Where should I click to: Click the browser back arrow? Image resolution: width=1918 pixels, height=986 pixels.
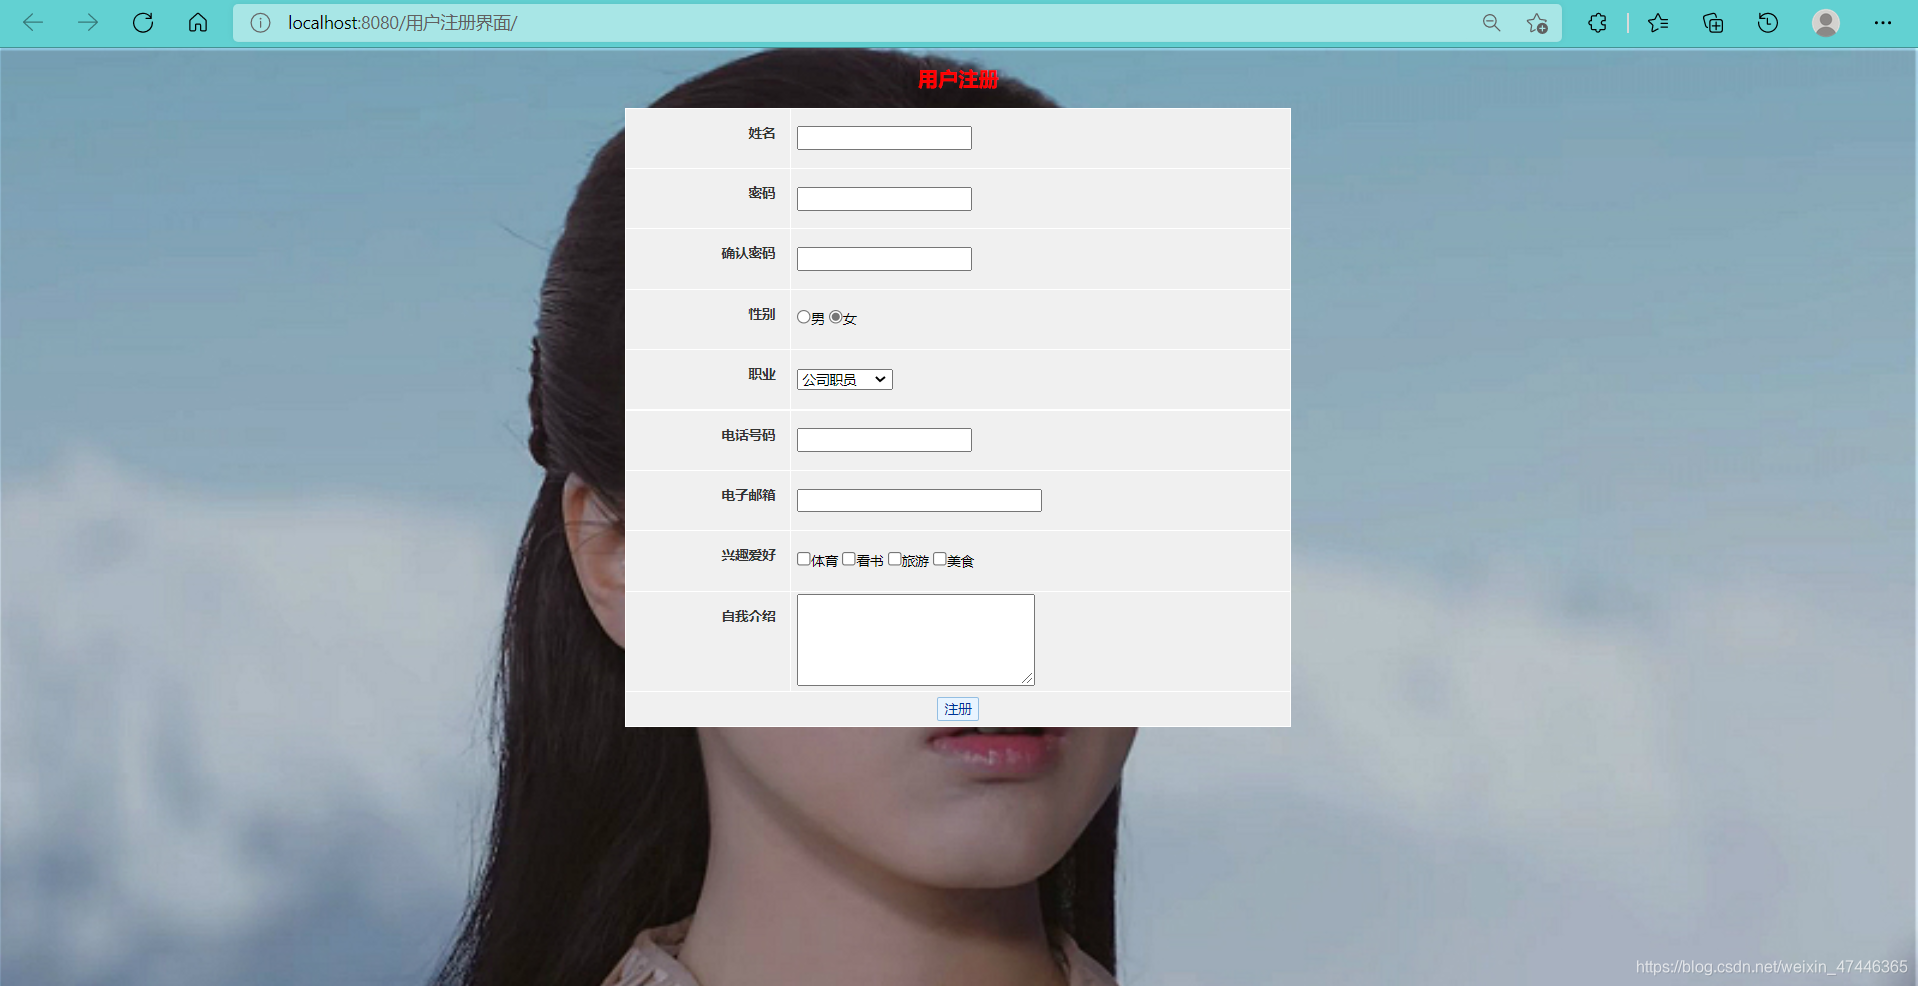point(33,22)
